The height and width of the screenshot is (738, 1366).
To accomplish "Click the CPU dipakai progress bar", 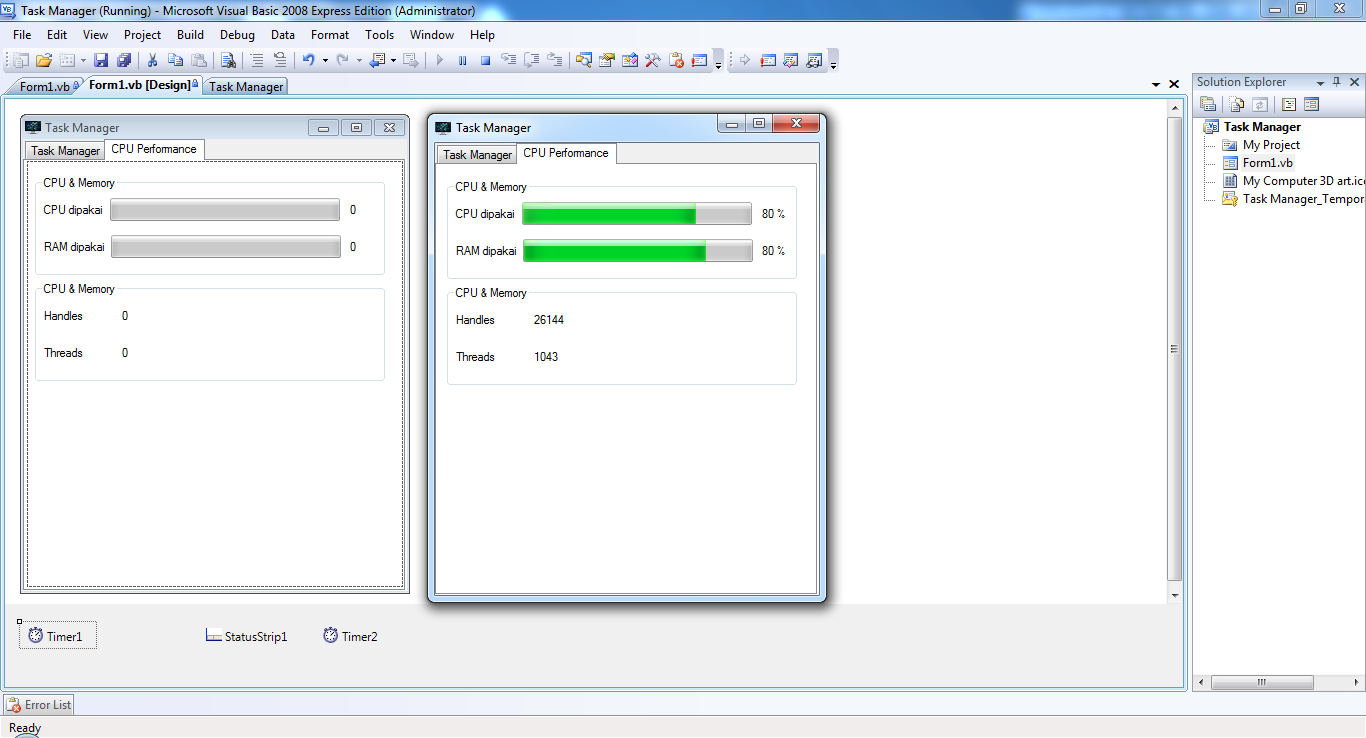I will tap(636, 213).
